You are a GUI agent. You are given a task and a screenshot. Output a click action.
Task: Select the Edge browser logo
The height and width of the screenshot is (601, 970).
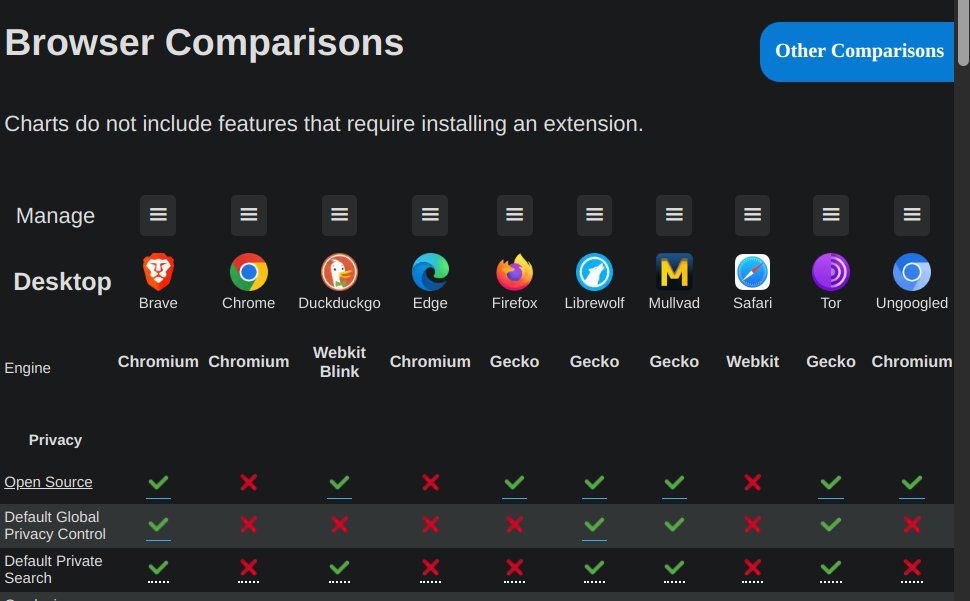(430, 271)
